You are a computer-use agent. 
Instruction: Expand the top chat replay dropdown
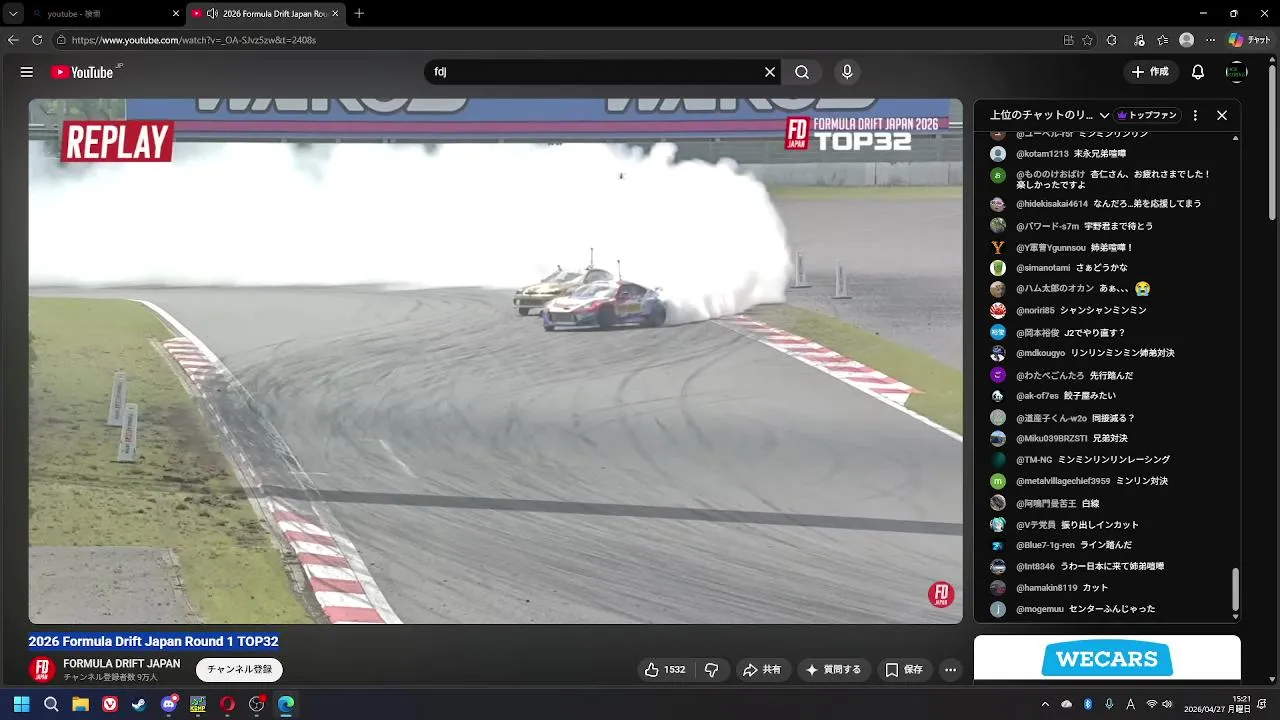pyautogui.click(x=1104, y=115)
